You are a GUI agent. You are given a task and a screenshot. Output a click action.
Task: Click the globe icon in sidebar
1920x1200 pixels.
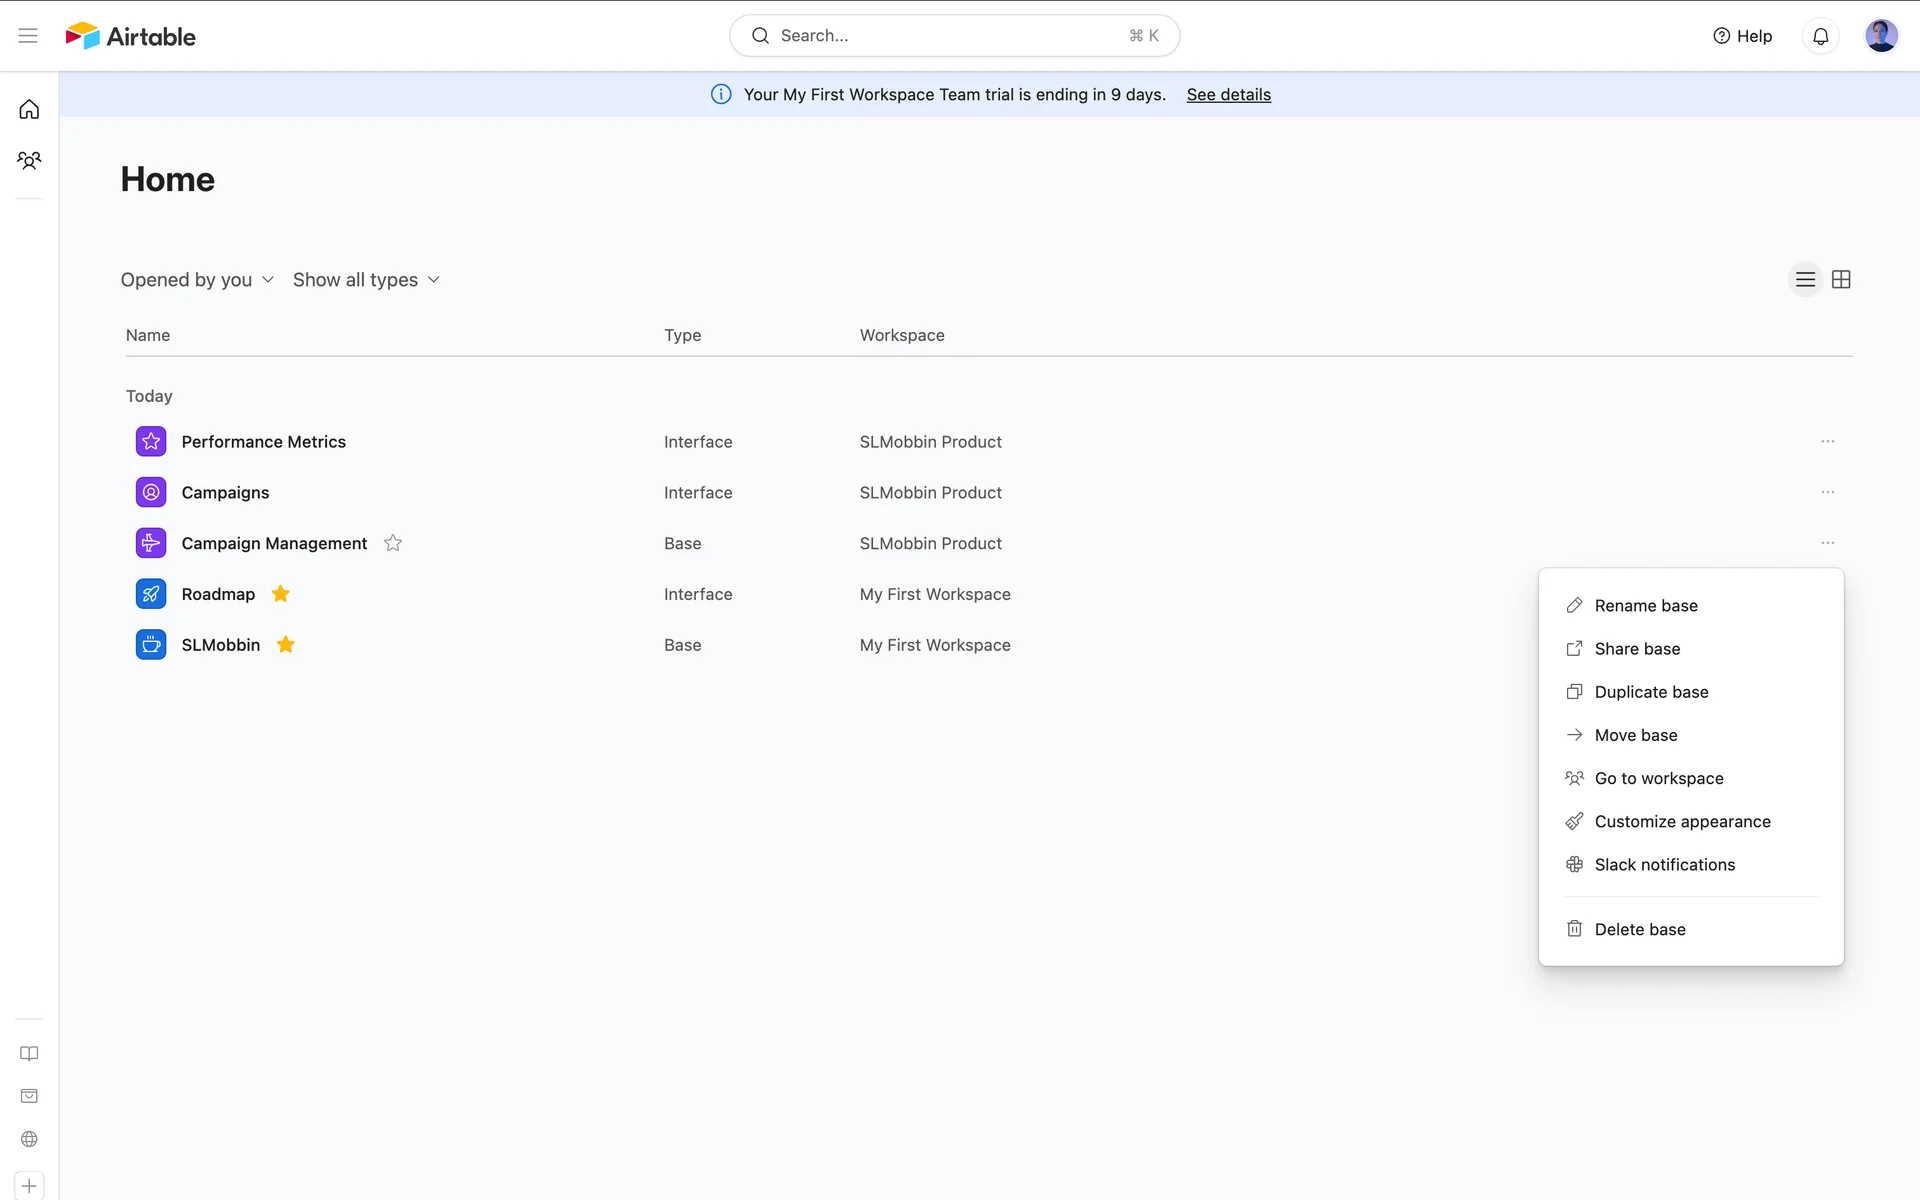tap(29, 1139)
